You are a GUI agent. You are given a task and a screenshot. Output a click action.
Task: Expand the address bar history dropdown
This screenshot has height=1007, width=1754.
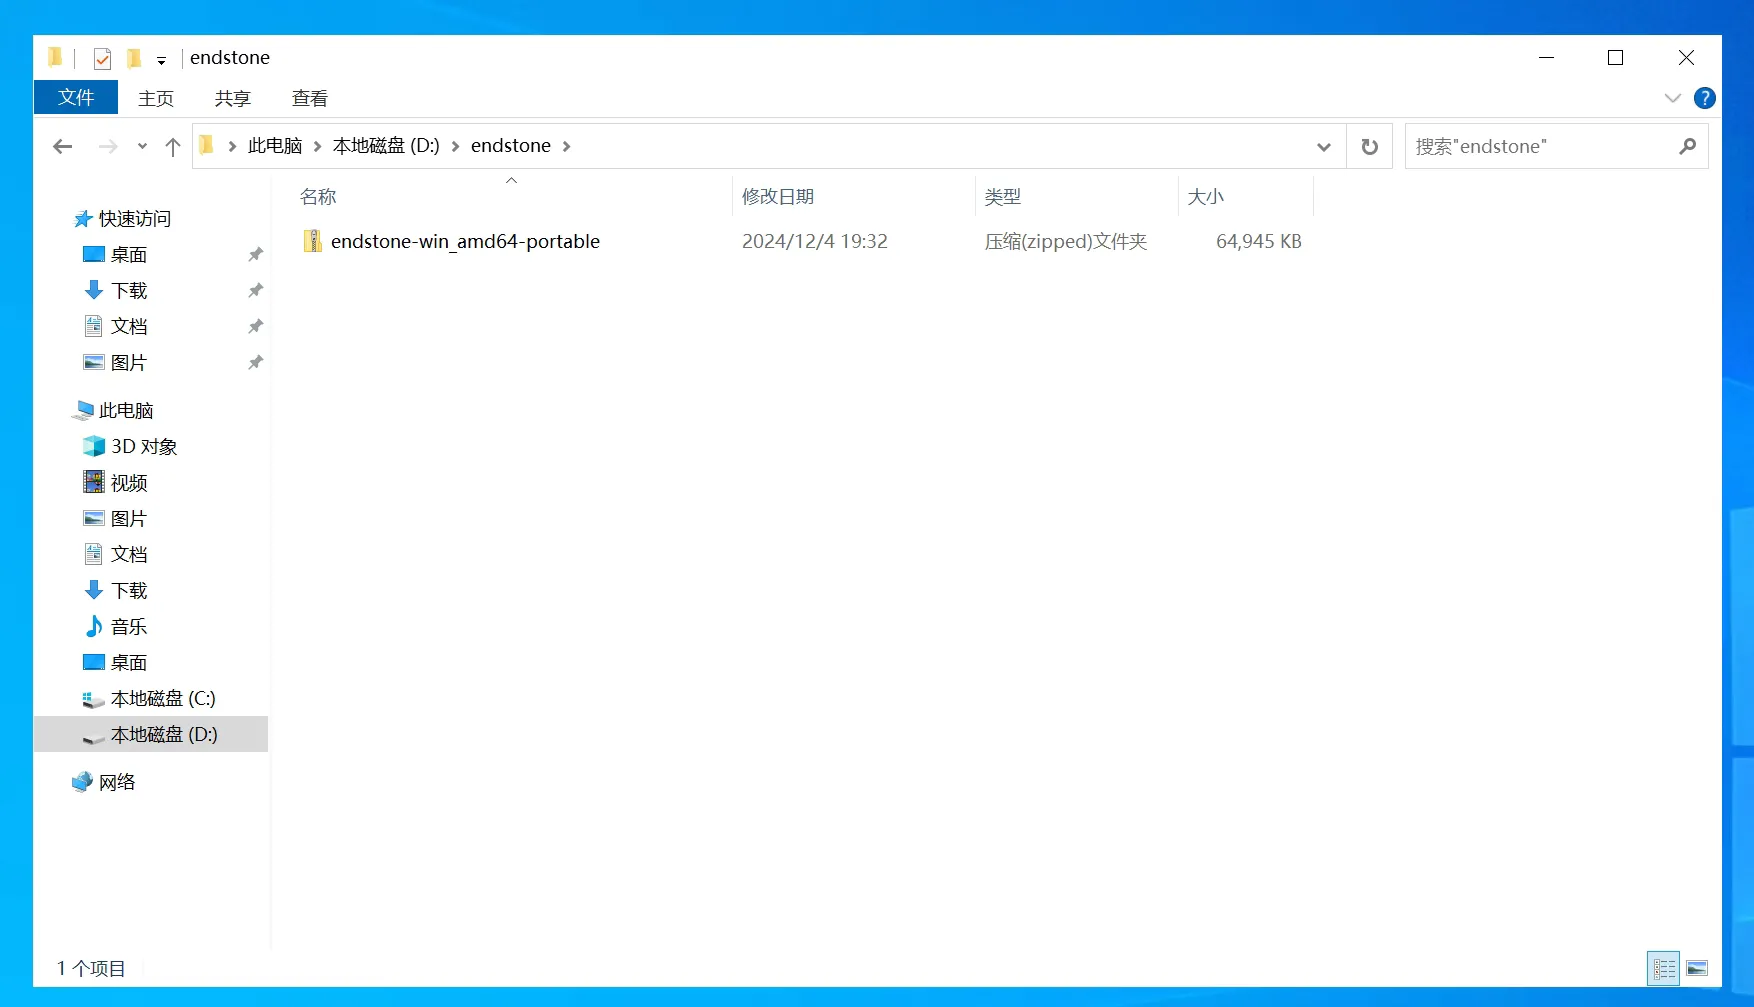pyautogui.click(x=1323, y=147)
